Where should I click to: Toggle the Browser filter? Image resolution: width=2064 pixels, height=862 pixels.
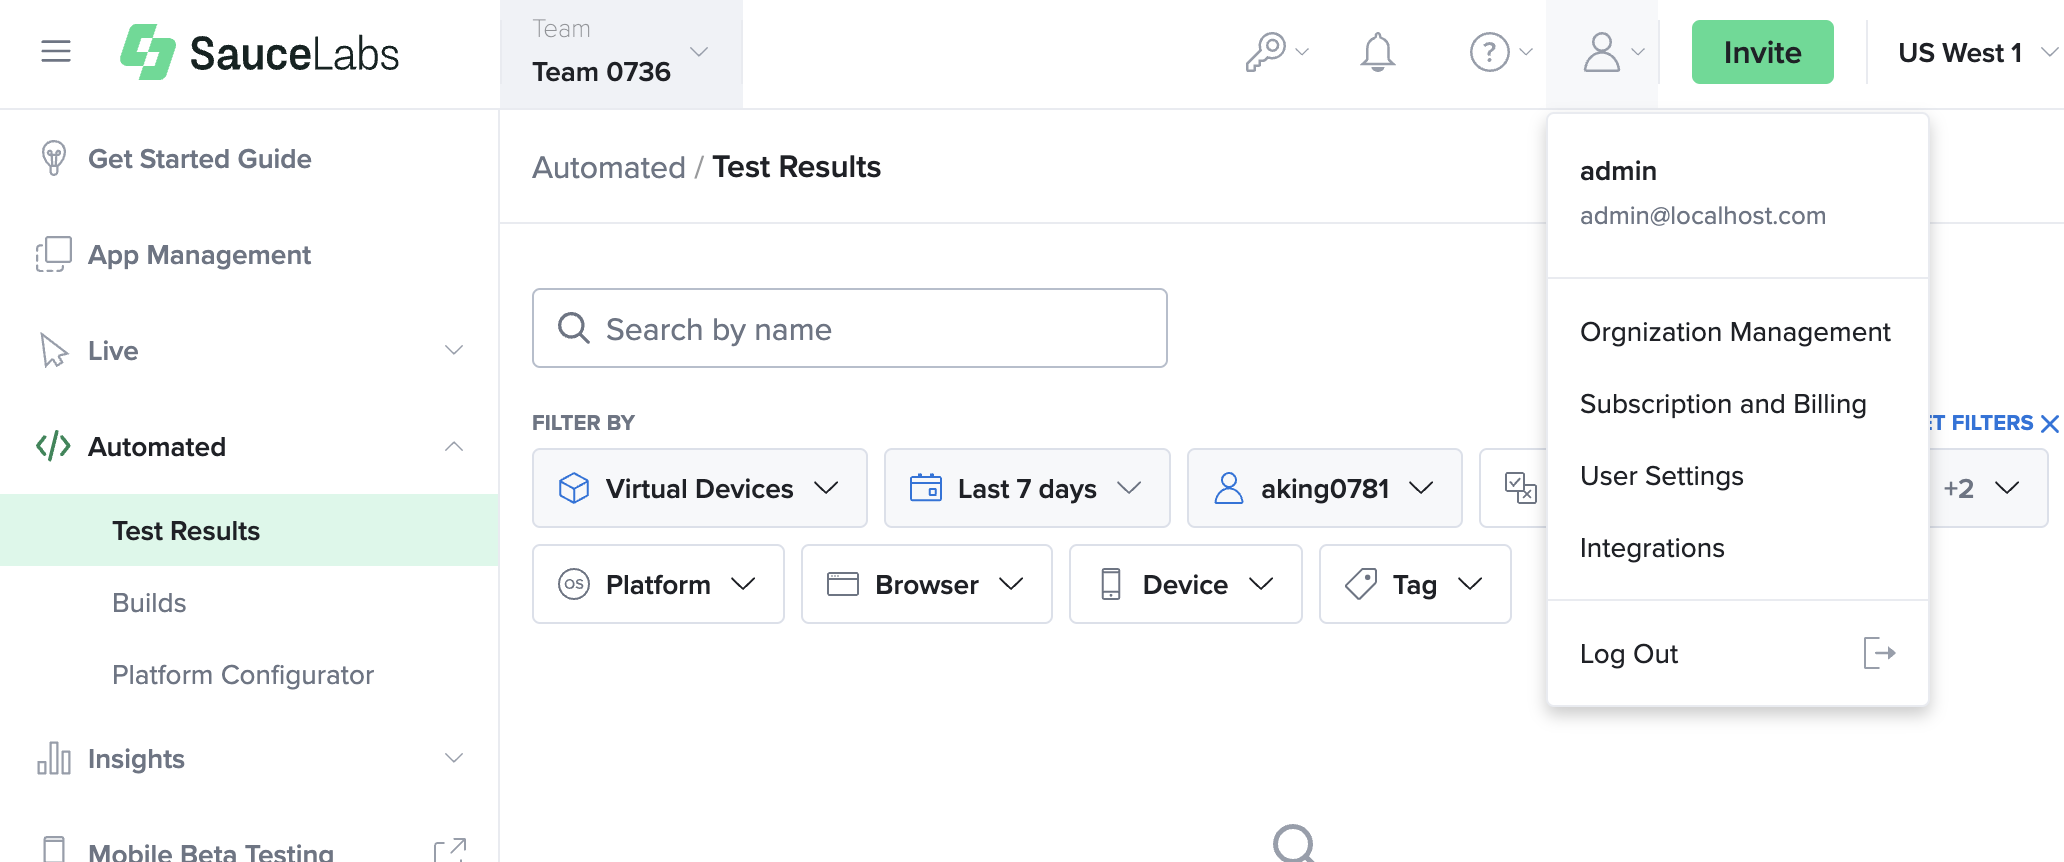pos(926,584)
